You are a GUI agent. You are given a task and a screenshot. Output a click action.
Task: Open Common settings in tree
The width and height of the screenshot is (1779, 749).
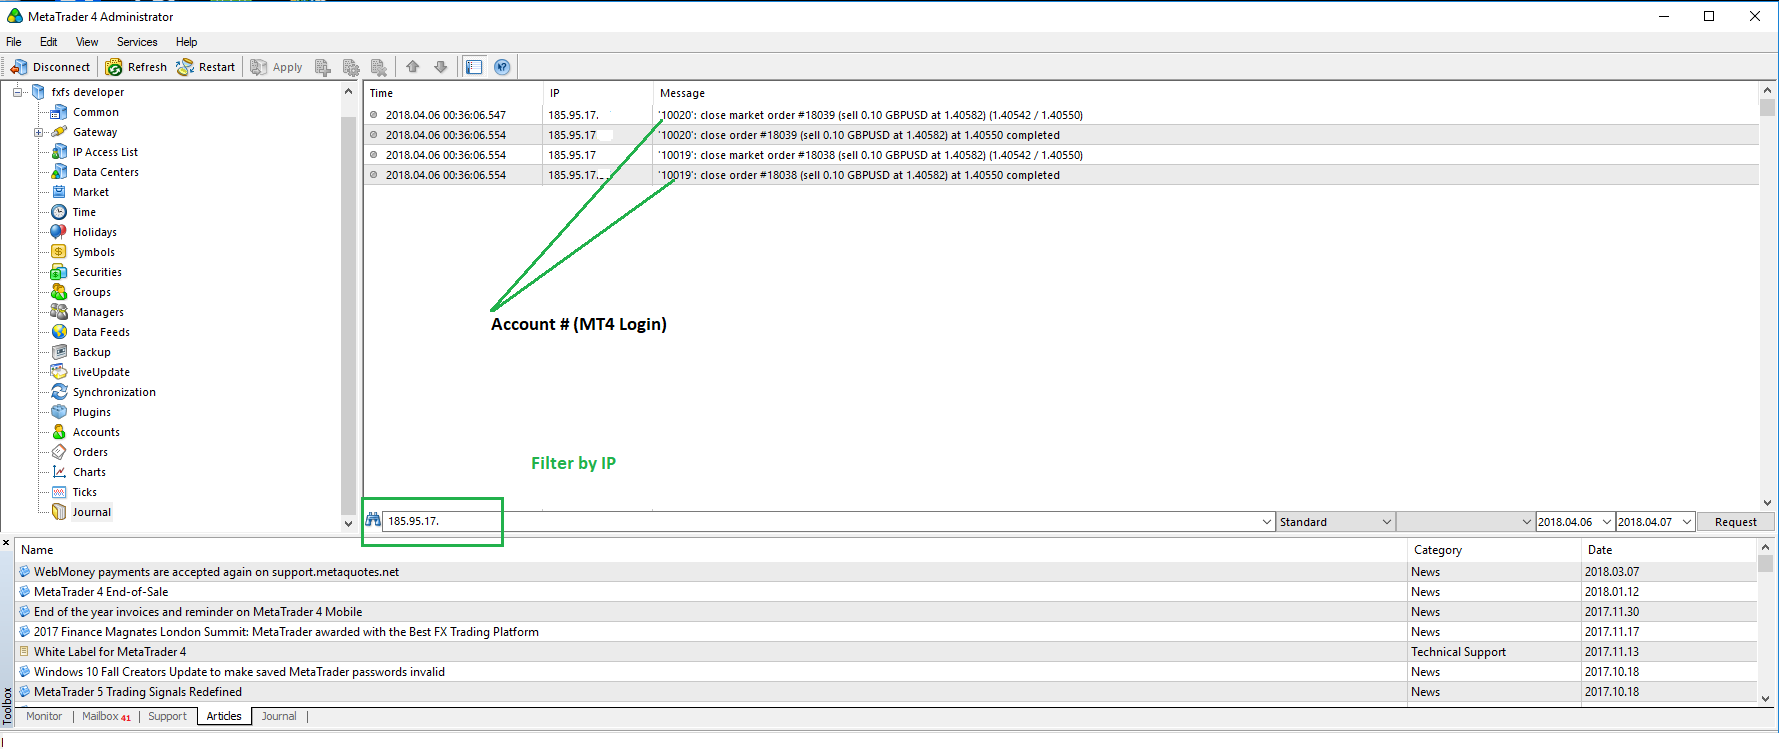click(95, 112)
